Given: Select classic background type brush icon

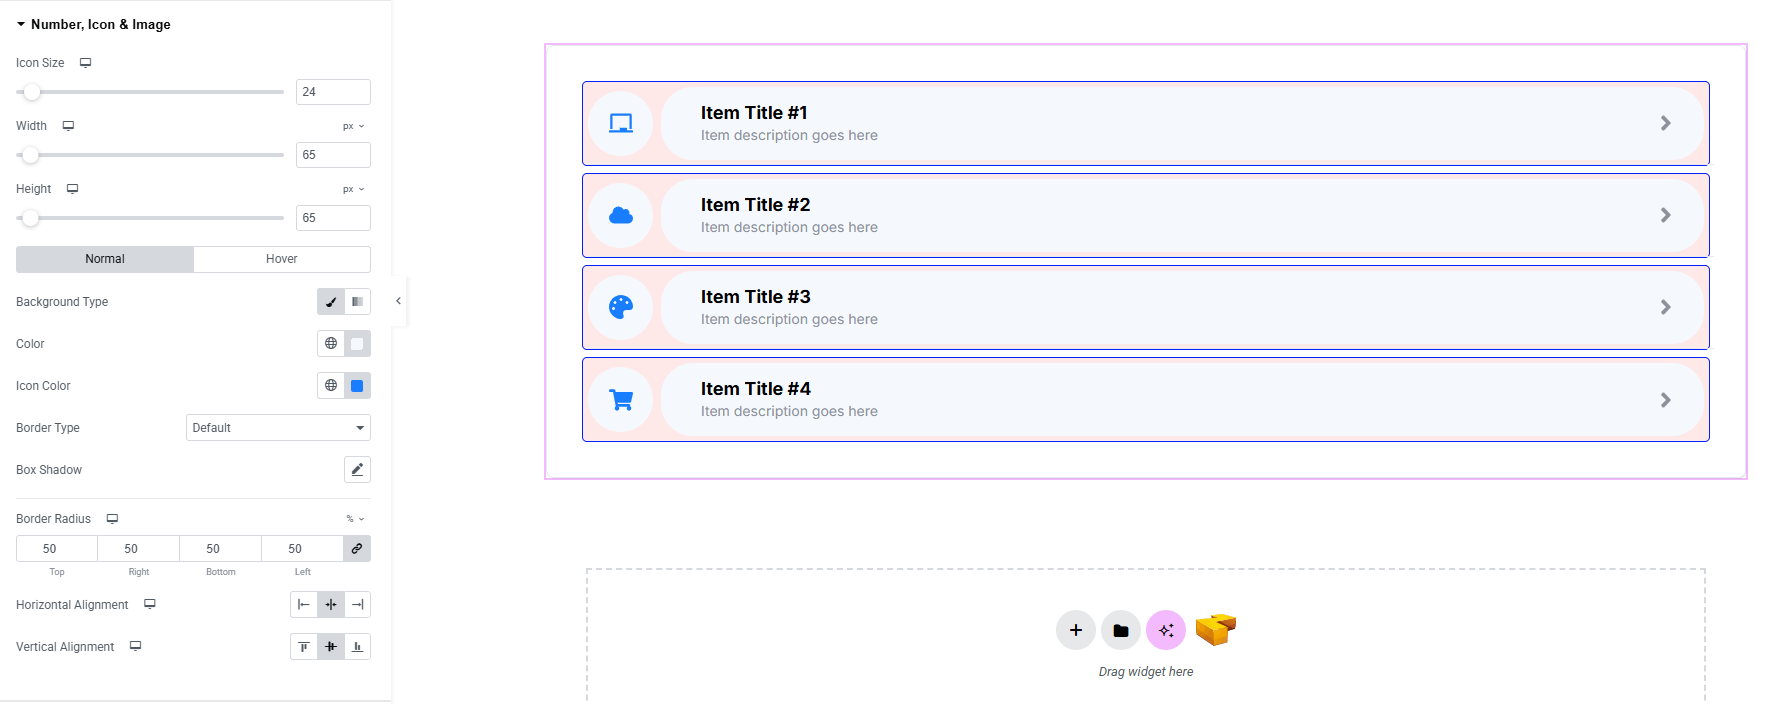Looking at the screenshot, I should [331, 302].
